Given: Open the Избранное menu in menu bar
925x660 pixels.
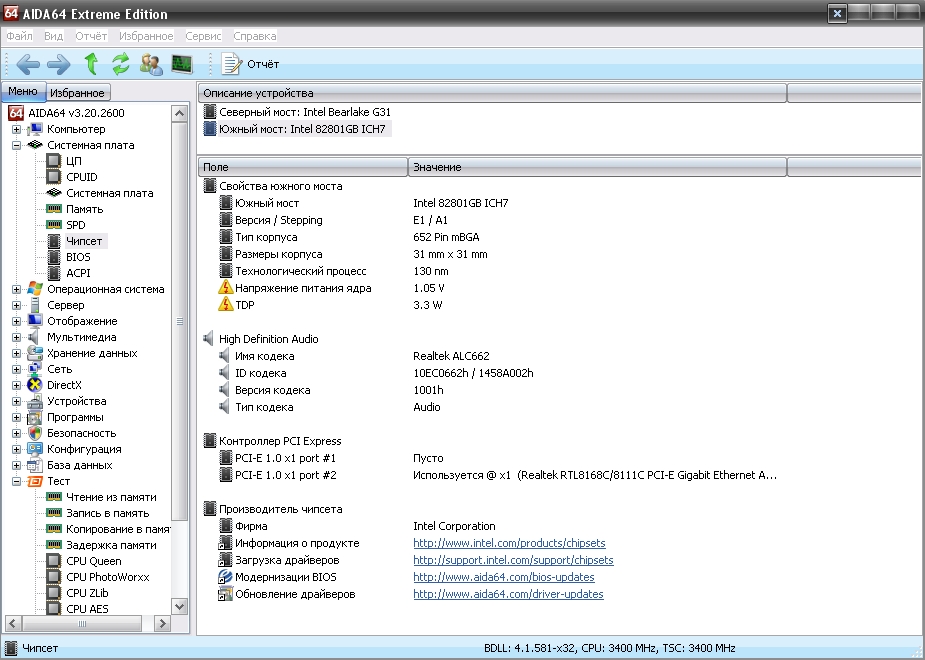Looking at the screenshot, I should click(x=146, y=36).
